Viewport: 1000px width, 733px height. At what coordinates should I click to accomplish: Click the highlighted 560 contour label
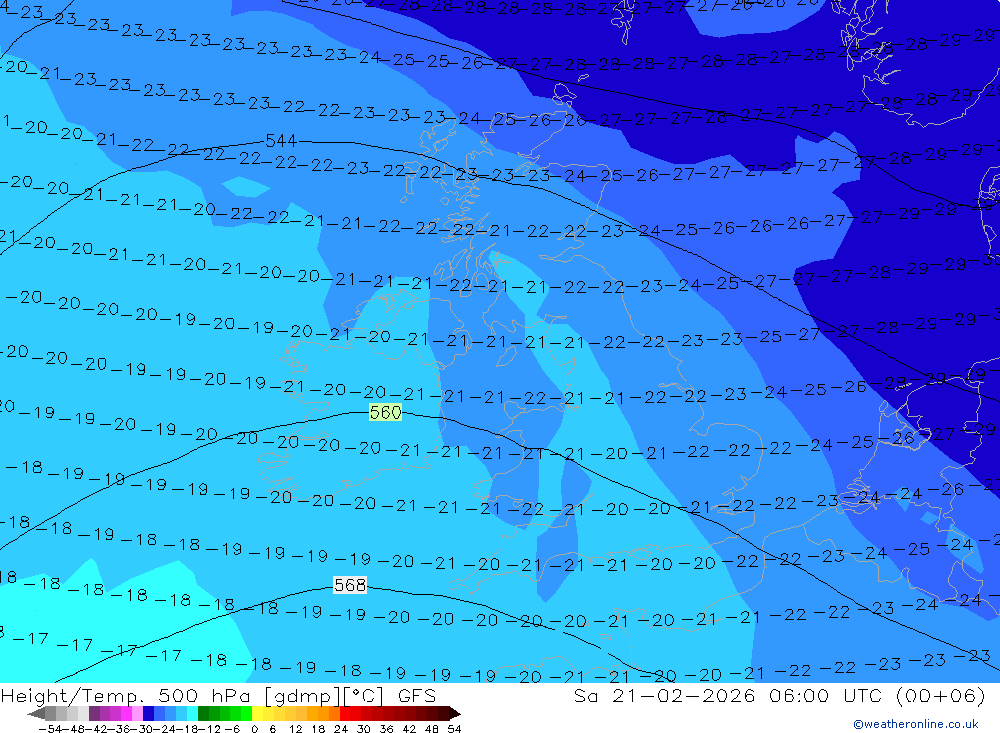coord(385,412)
